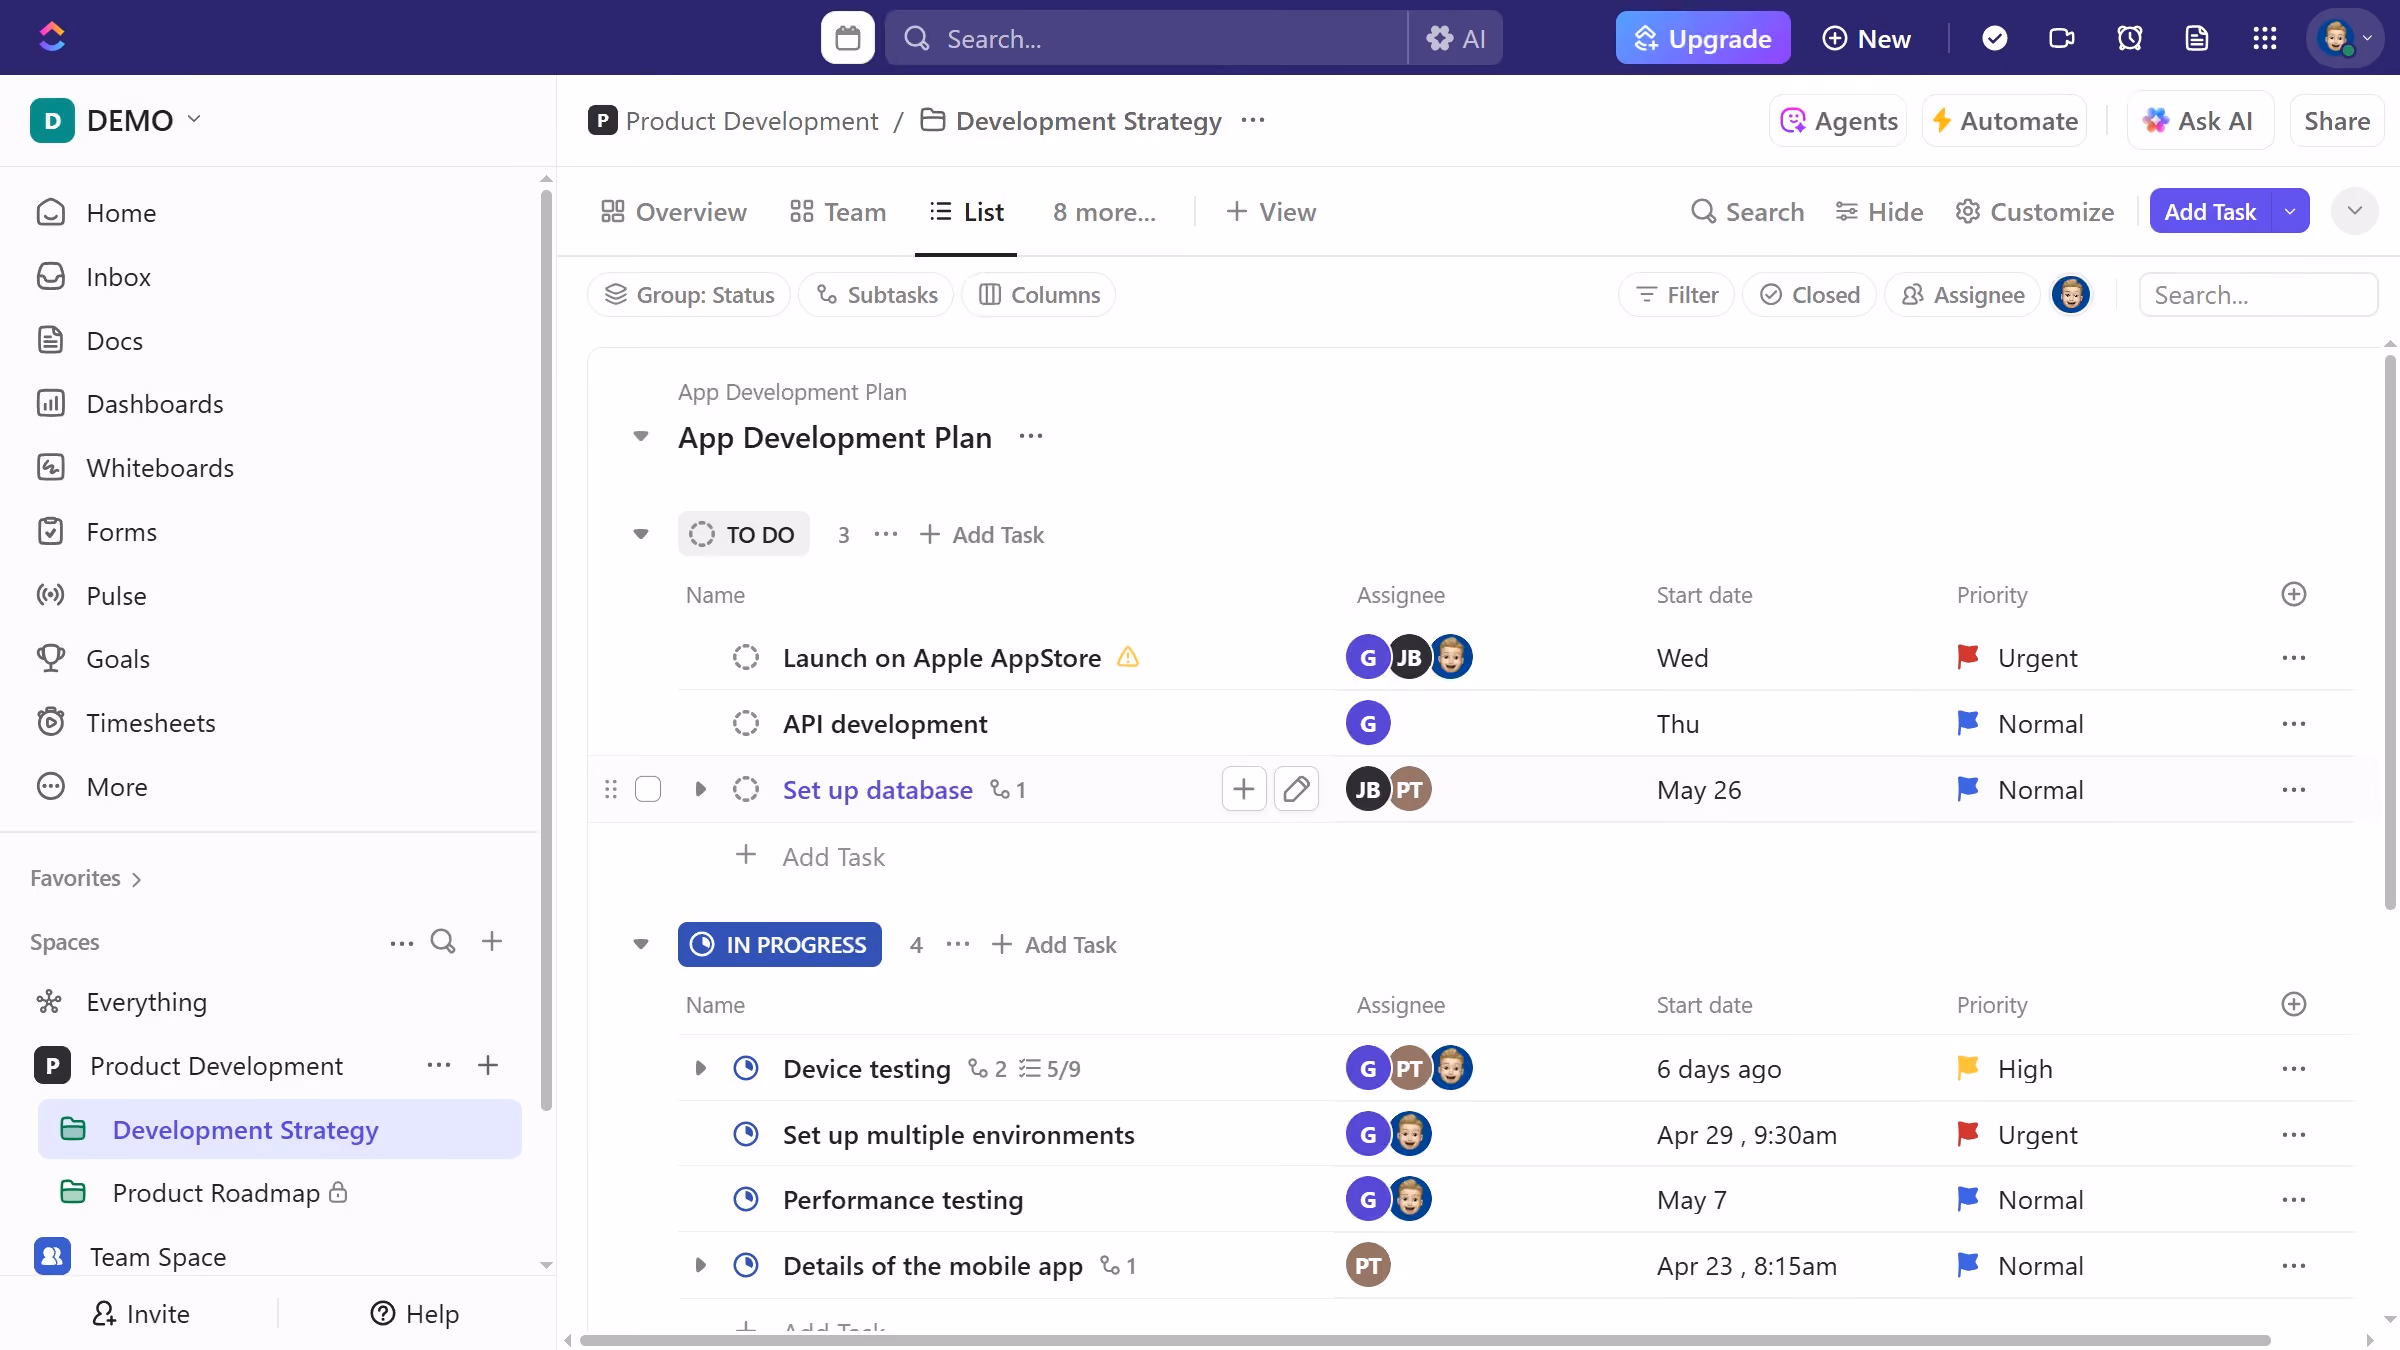
Task: Search Spaces using the magnifier icon
Action: coord(443,941)
